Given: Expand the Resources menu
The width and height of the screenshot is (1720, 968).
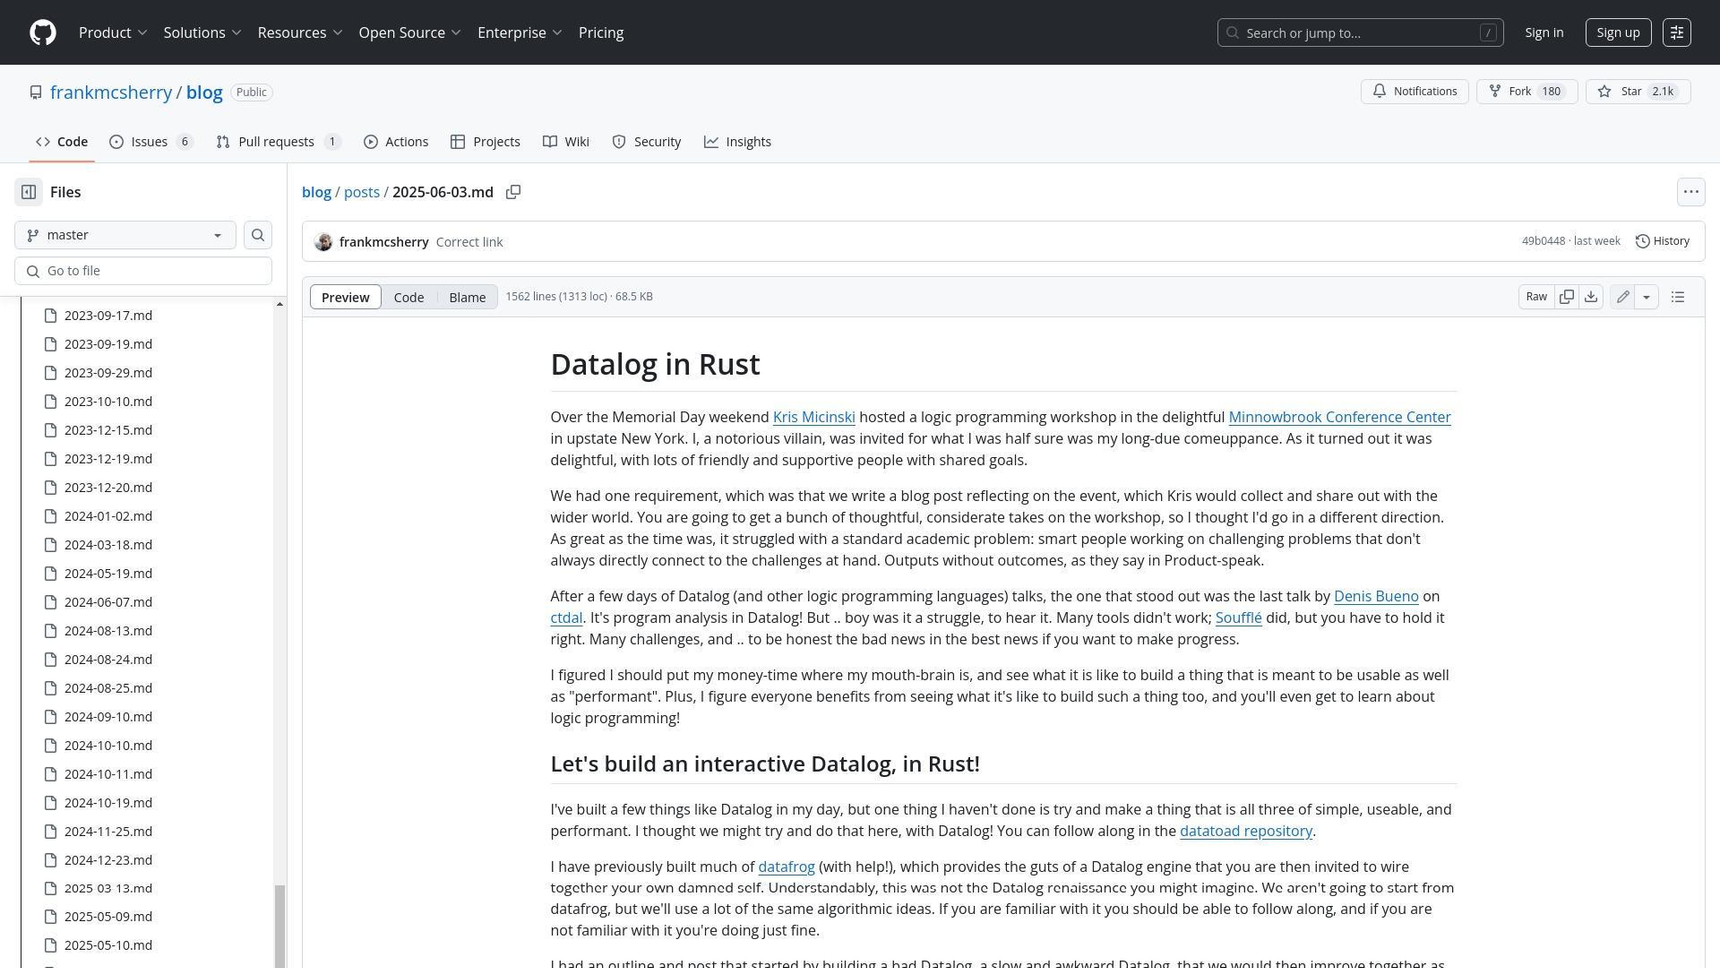Looking at the screenshot, I should 300,32.
